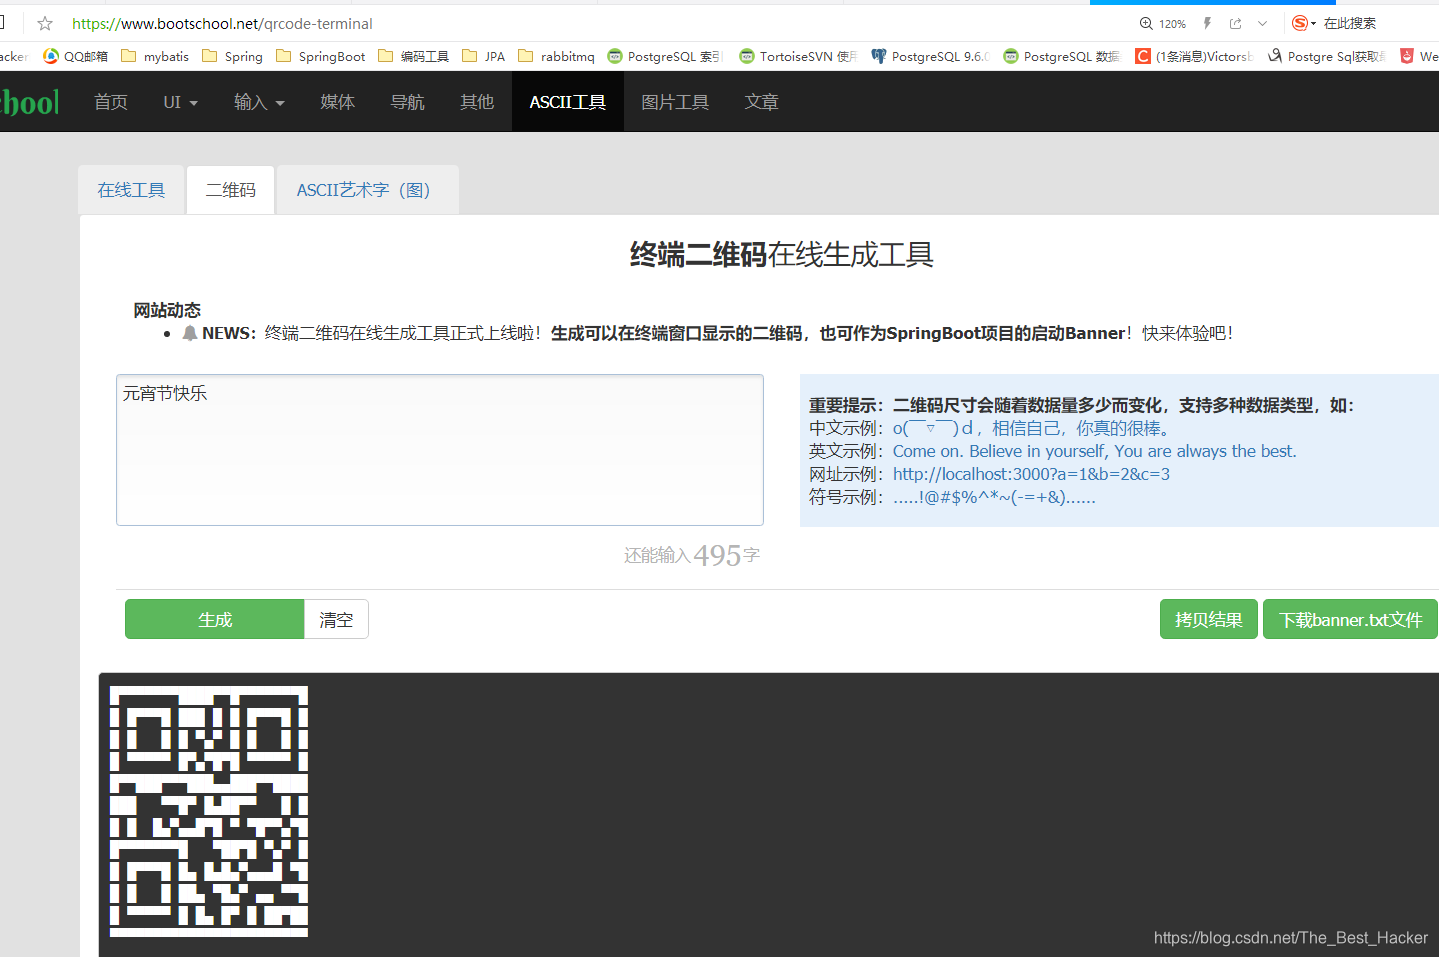Expand the UI dropdown menu
This screenshot has width=1439, height=957.
point(181,102)
